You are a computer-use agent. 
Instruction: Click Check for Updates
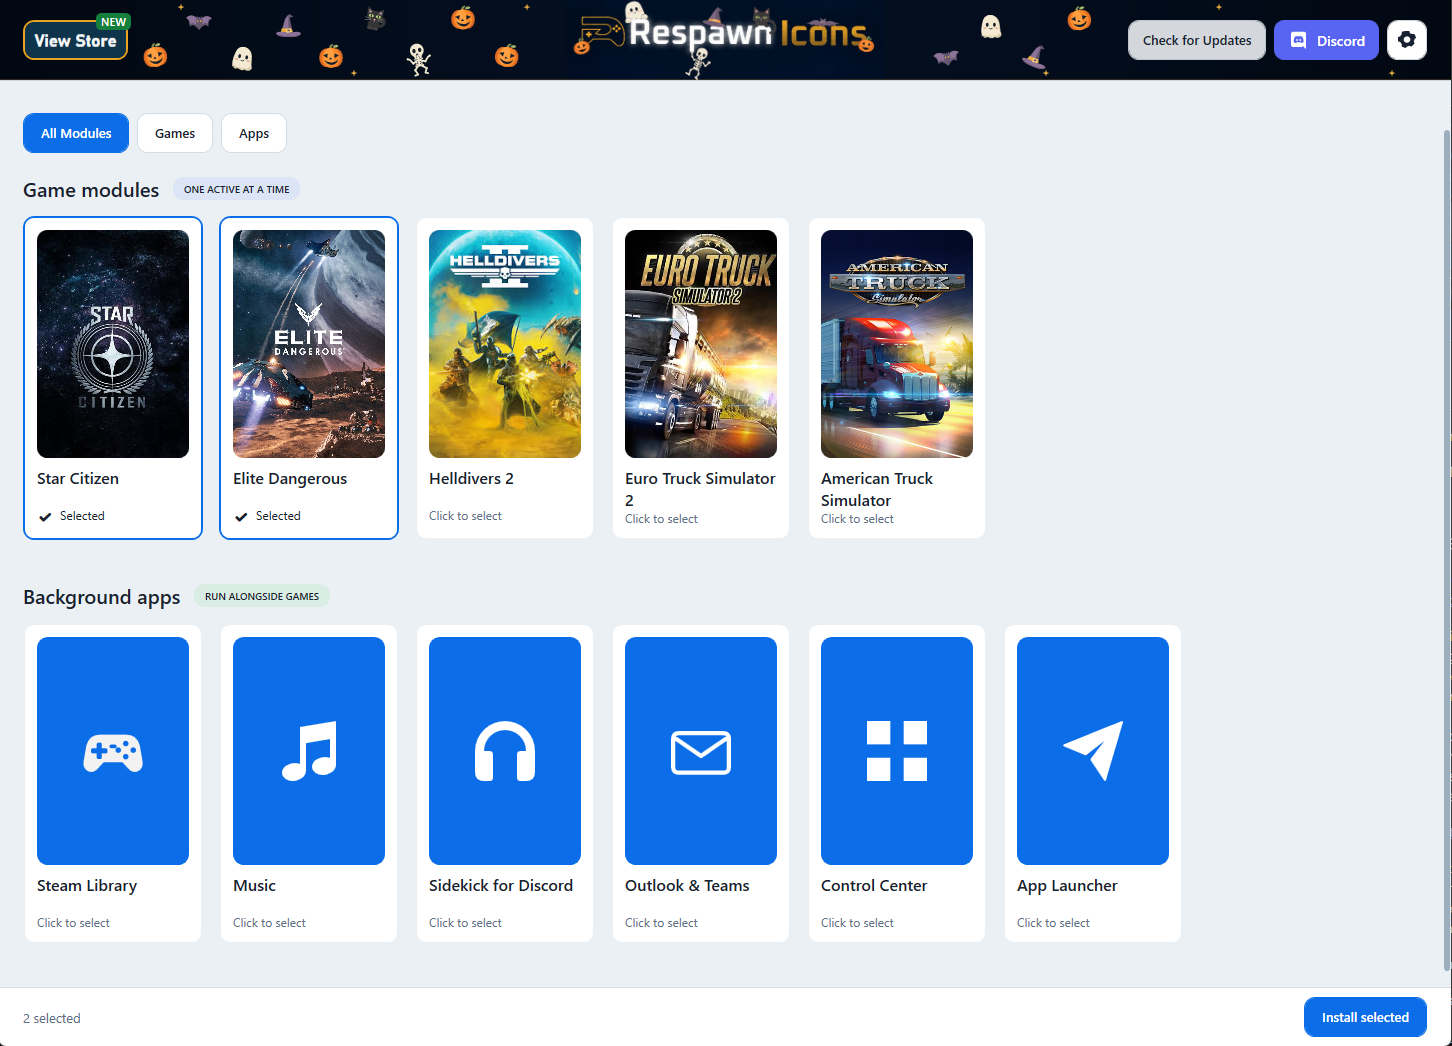(x=1197, y=40)
